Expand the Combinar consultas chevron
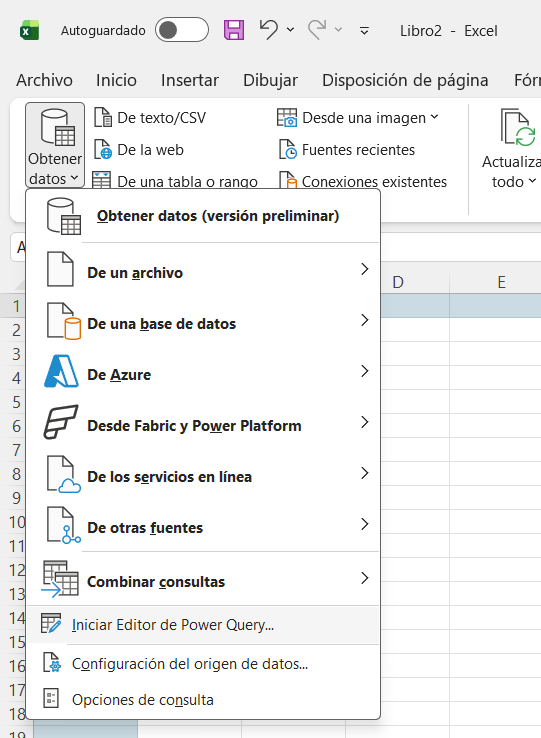The height and width of the screenshot is (738, 541). pyautogui.click(x=364, y=578)
